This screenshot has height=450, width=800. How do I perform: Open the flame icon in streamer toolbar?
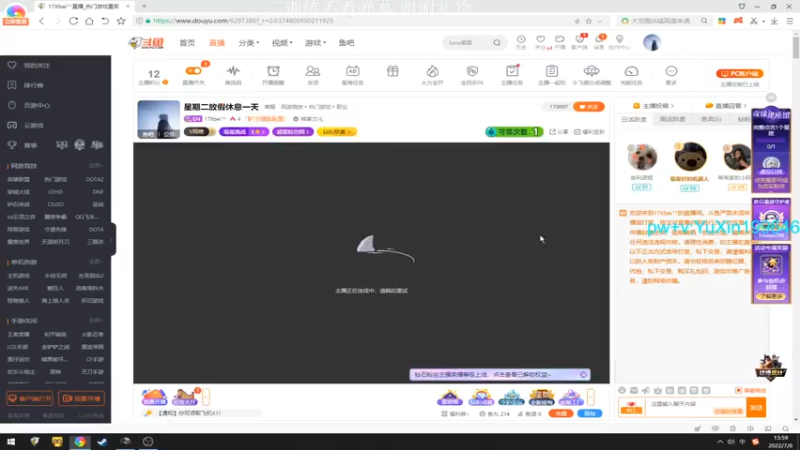(432, 71)
